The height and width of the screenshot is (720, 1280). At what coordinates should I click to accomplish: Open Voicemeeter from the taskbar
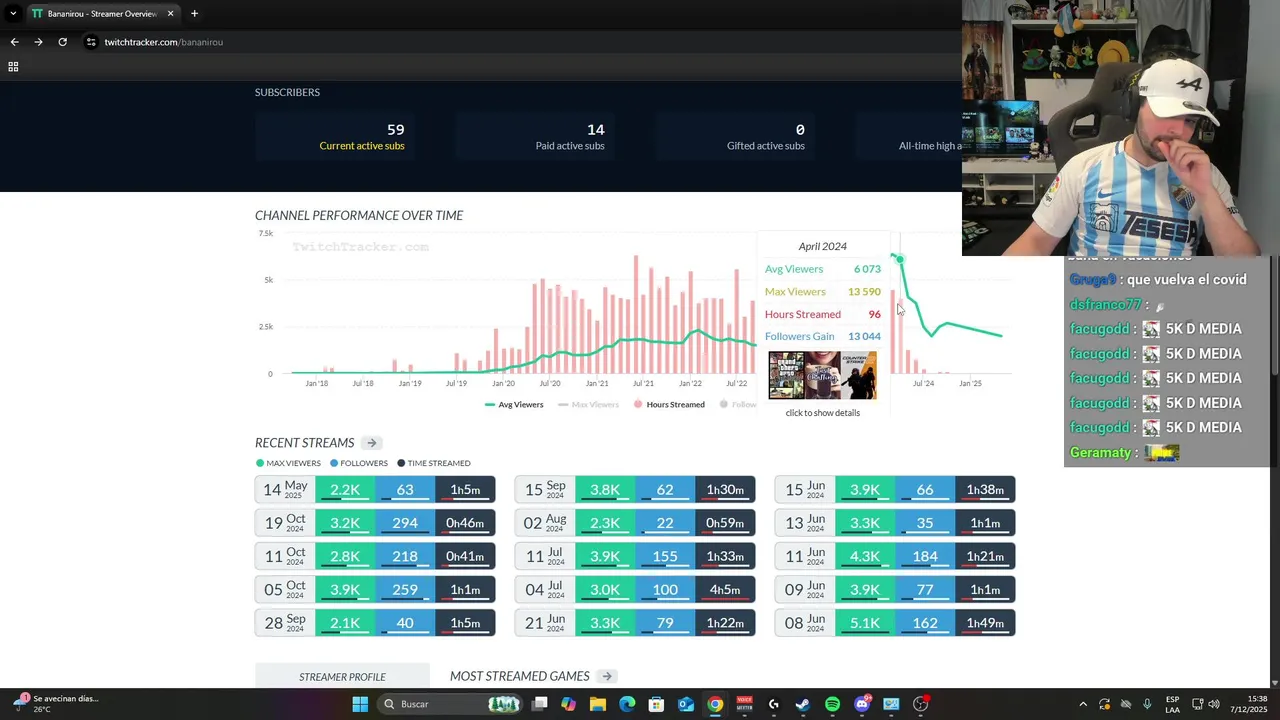[745, 704]
